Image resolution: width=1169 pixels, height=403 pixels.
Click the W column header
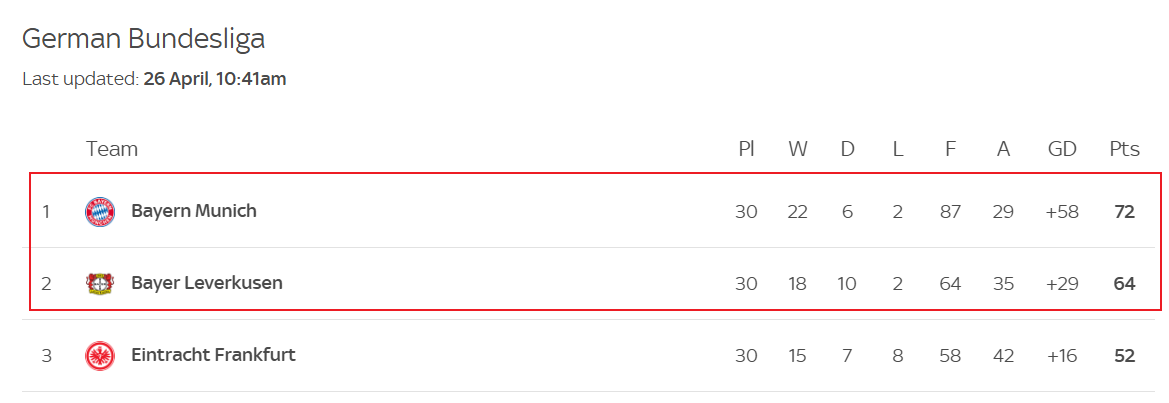tap(798, 149)
